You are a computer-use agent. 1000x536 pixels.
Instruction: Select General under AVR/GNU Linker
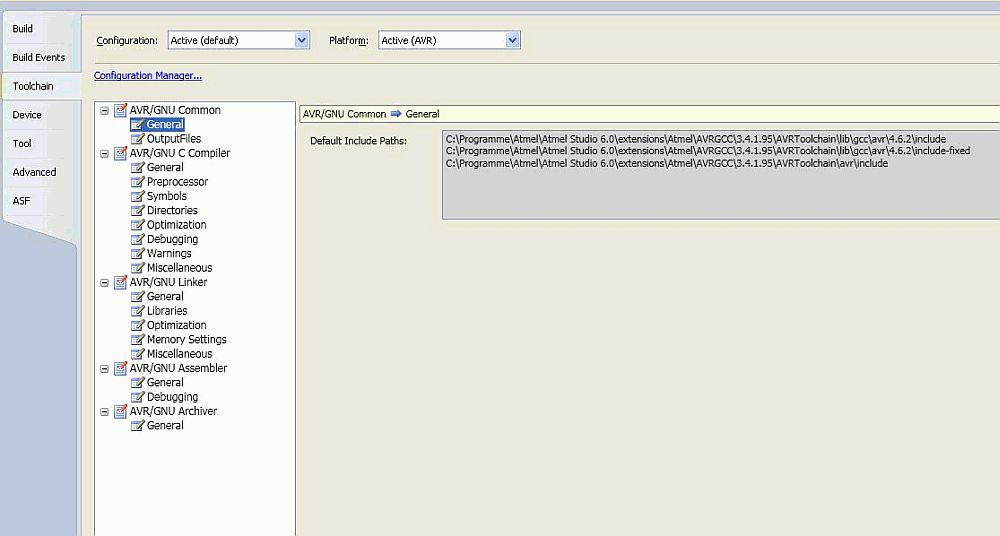[x=165, y=297]
